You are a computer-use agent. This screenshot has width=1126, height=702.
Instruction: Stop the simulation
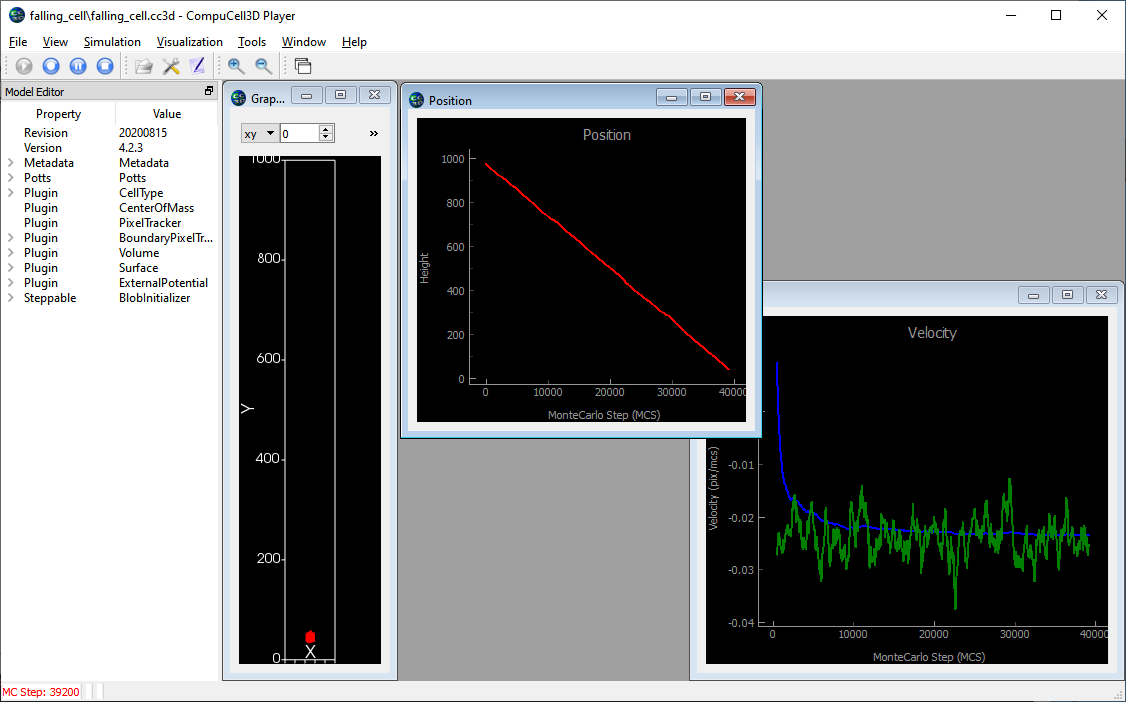point(105,66)
